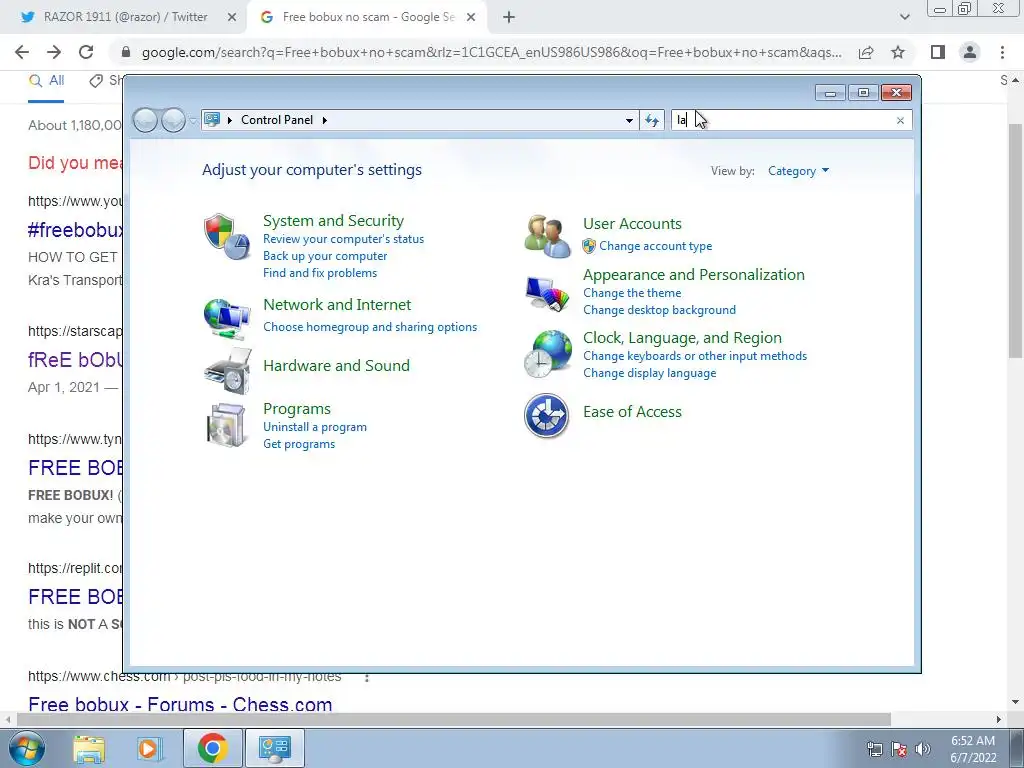The image size is (1024, 768).
Task: Click Review your computer's status
Action: coord(344,239)
